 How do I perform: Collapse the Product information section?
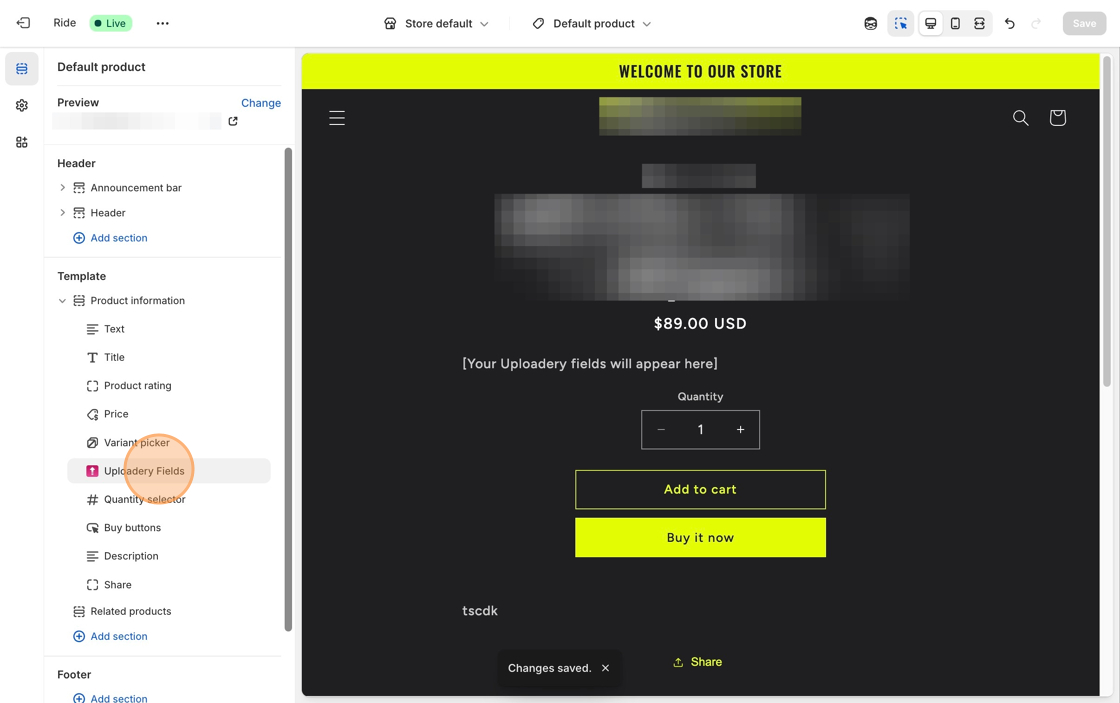click(62, 301)
